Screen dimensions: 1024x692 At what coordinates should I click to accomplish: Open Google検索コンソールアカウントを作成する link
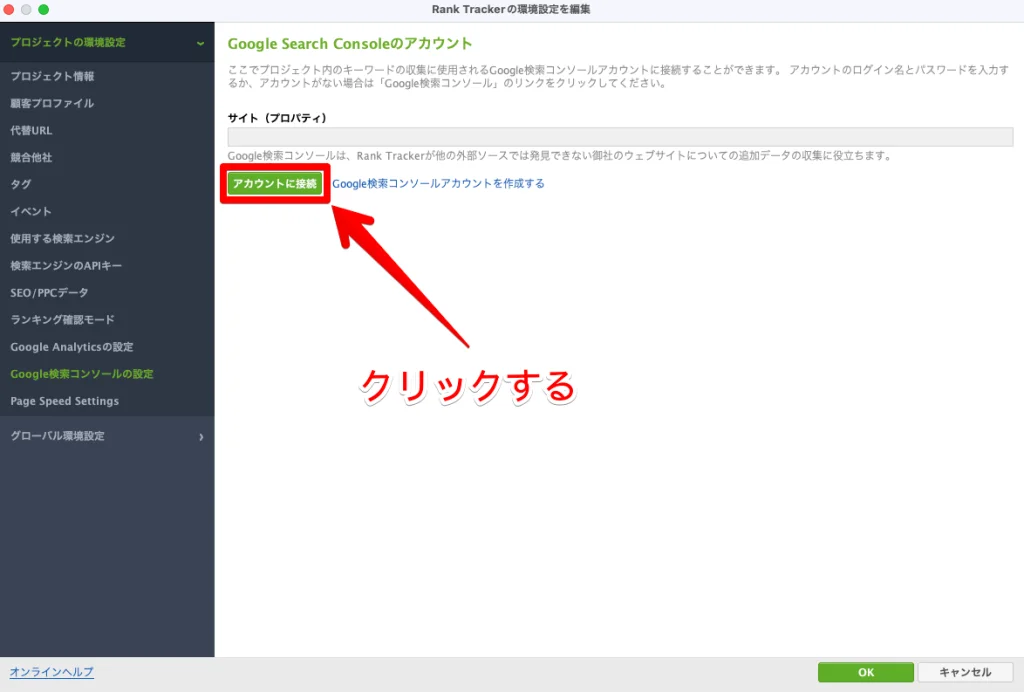coord(438,183)
